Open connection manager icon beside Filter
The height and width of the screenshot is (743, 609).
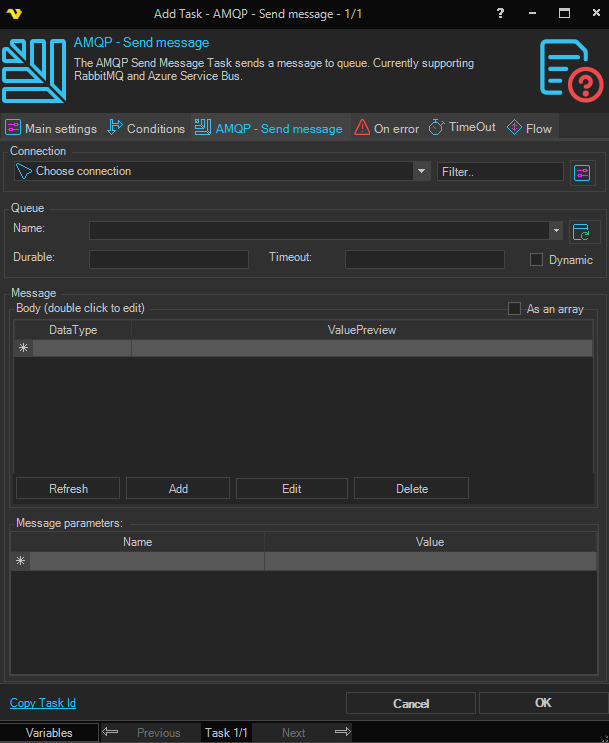pyautogui.click(x=583, y=173)
